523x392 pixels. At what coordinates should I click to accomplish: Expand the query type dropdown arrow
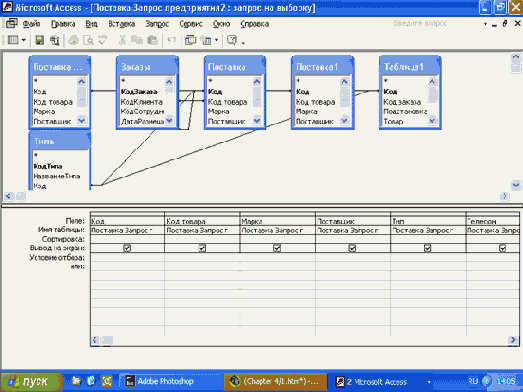coord(216,40)
